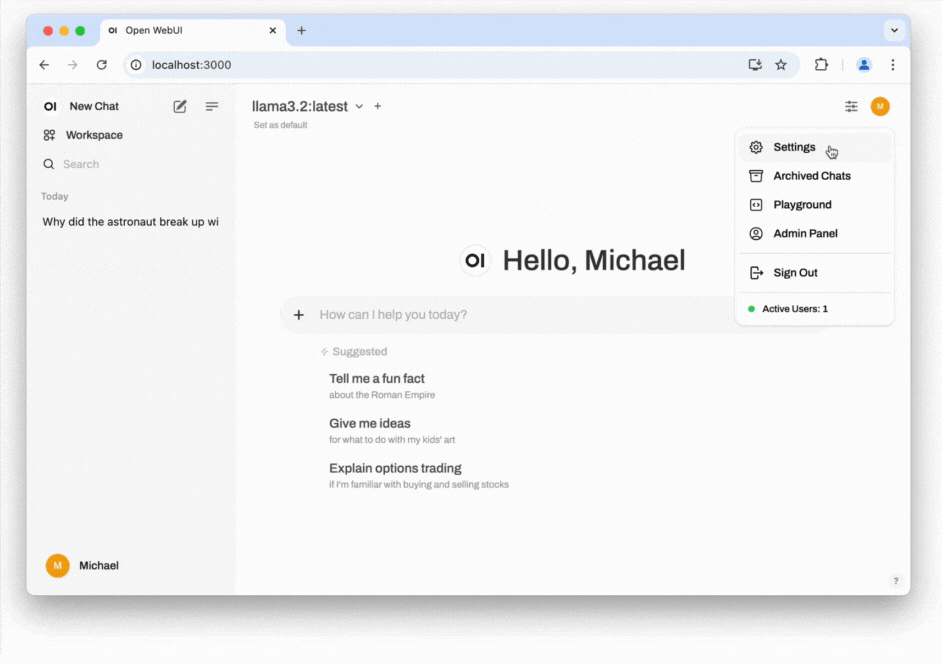Create a new chat via the compose icon
Viewport: 942px width, 664px height.
pos(180,106)
